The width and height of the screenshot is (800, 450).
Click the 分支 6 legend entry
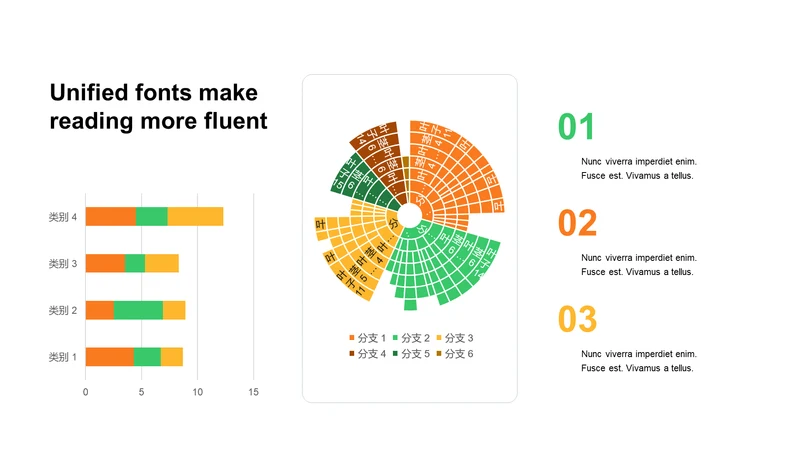click(x=455, y=354)
